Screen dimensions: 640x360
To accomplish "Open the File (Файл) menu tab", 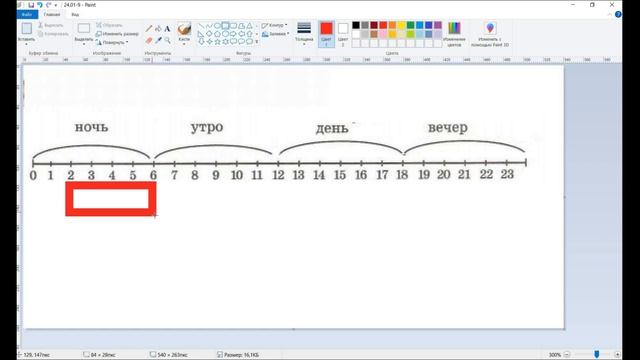I will tap(27, 14).
